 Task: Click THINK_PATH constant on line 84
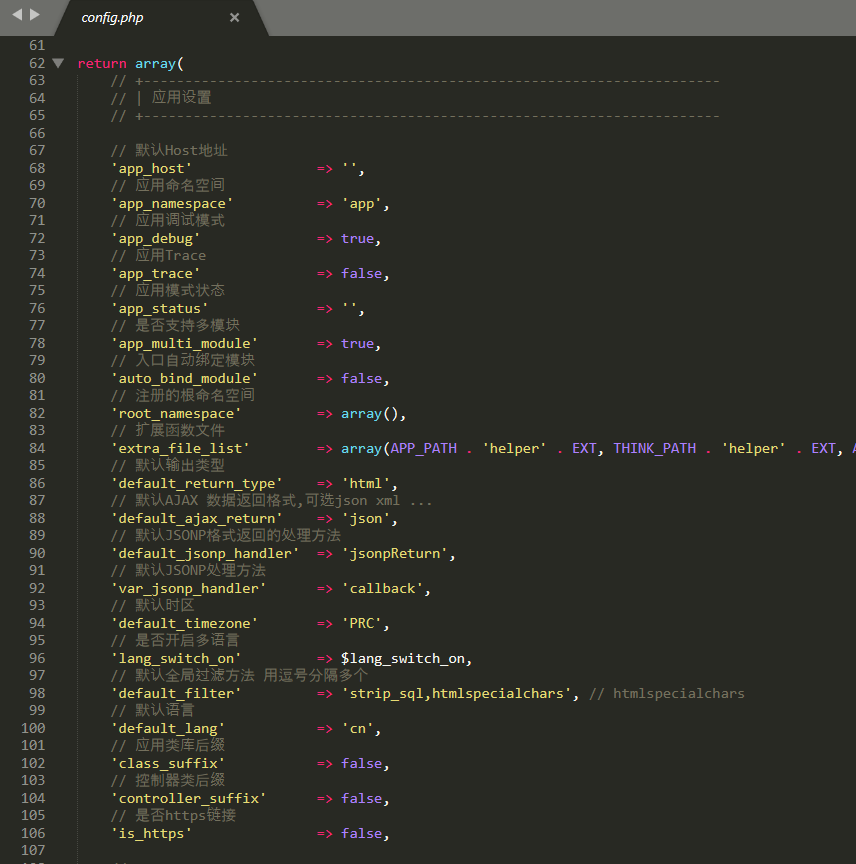655,449
